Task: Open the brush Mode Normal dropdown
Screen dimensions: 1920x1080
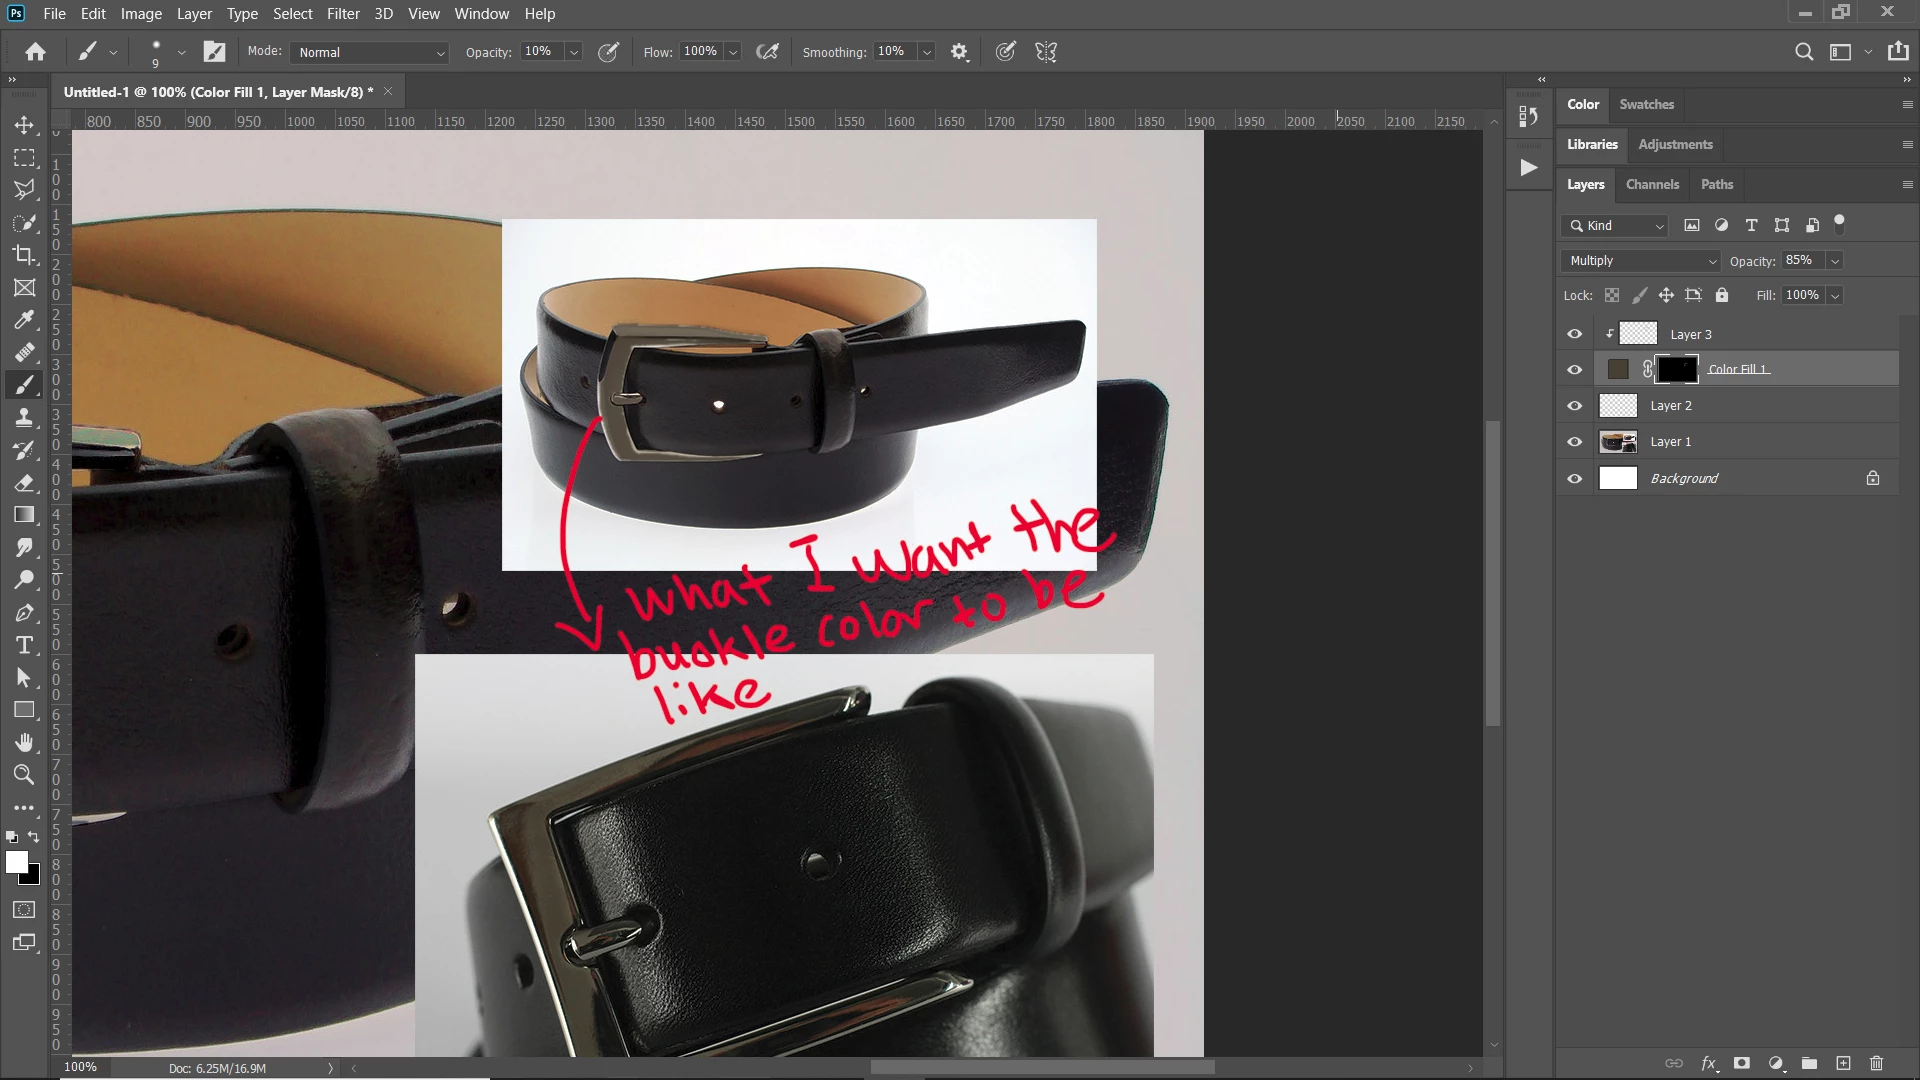Action: 370,52
